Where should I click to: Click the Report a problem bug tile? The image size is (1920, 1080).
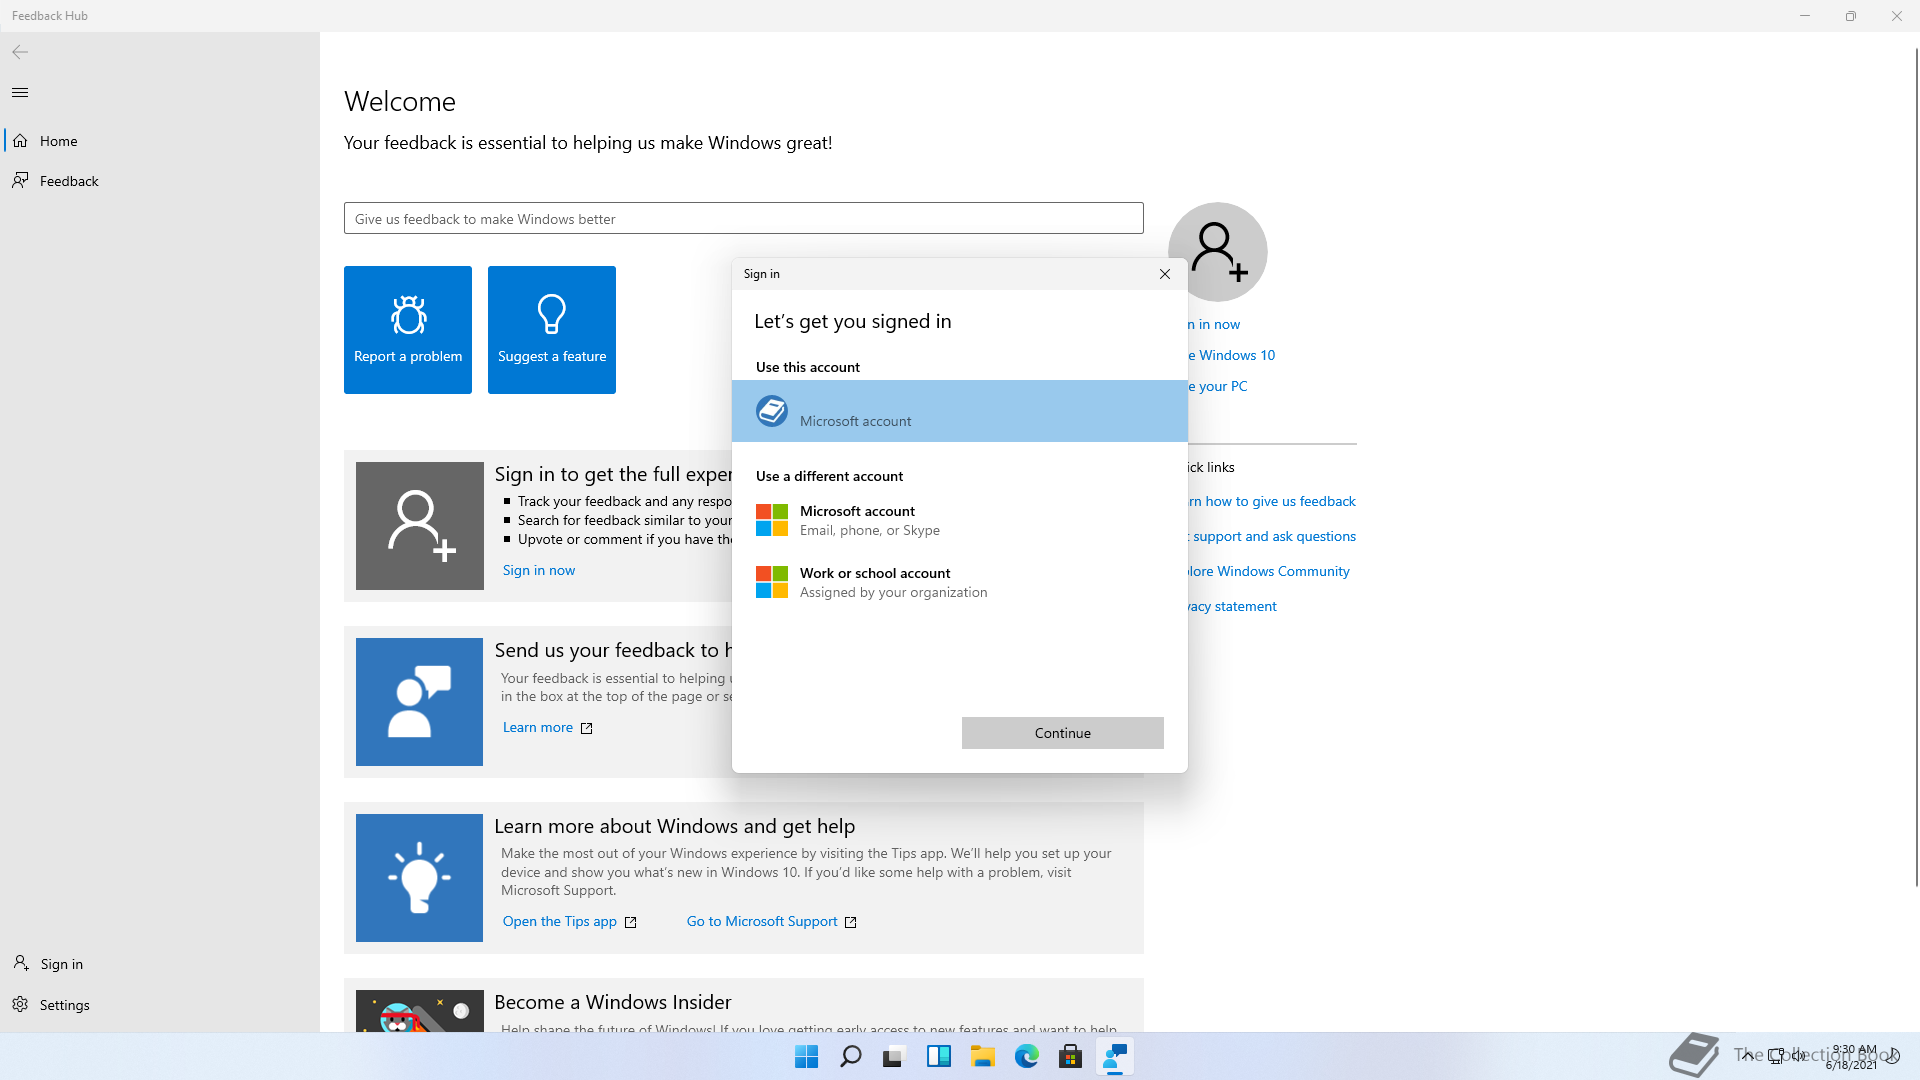coord(407,329)
